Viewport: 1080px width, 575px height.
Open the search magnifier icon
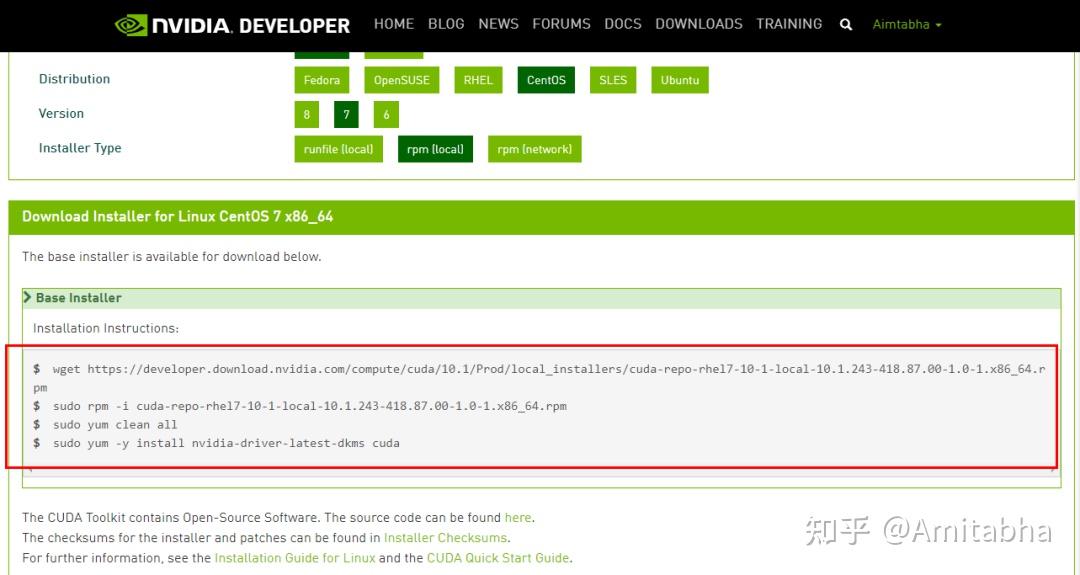tap(846, 25)
